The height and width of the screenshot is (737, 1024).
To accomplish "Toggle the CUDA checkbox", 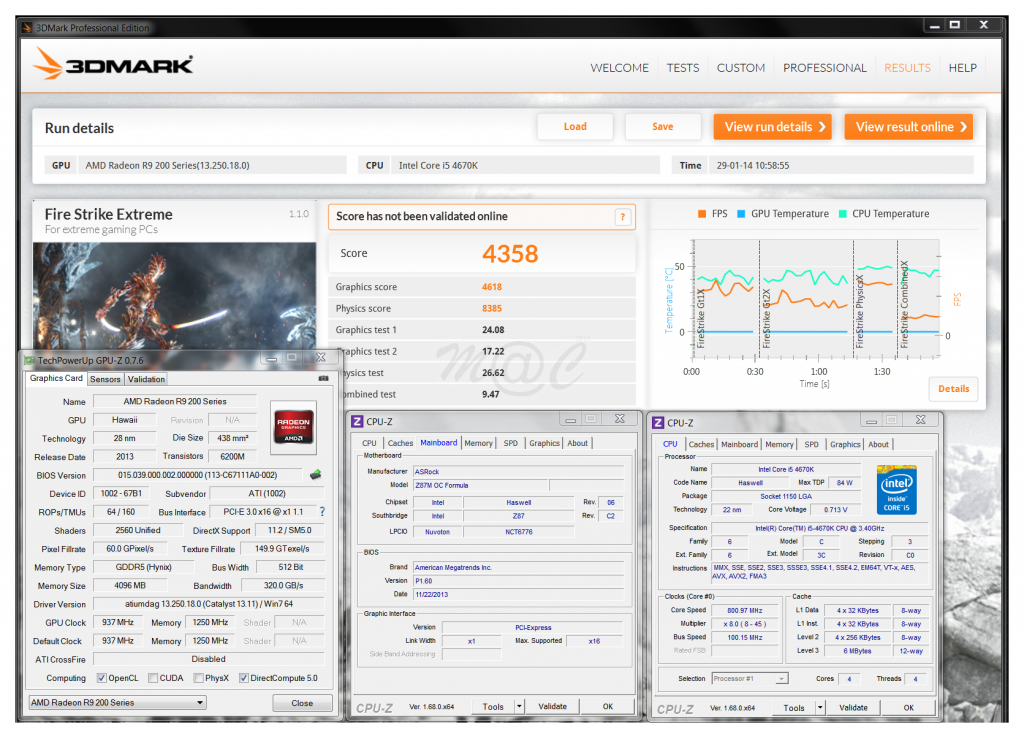I will pyautogui.click(x=152, y=678).
